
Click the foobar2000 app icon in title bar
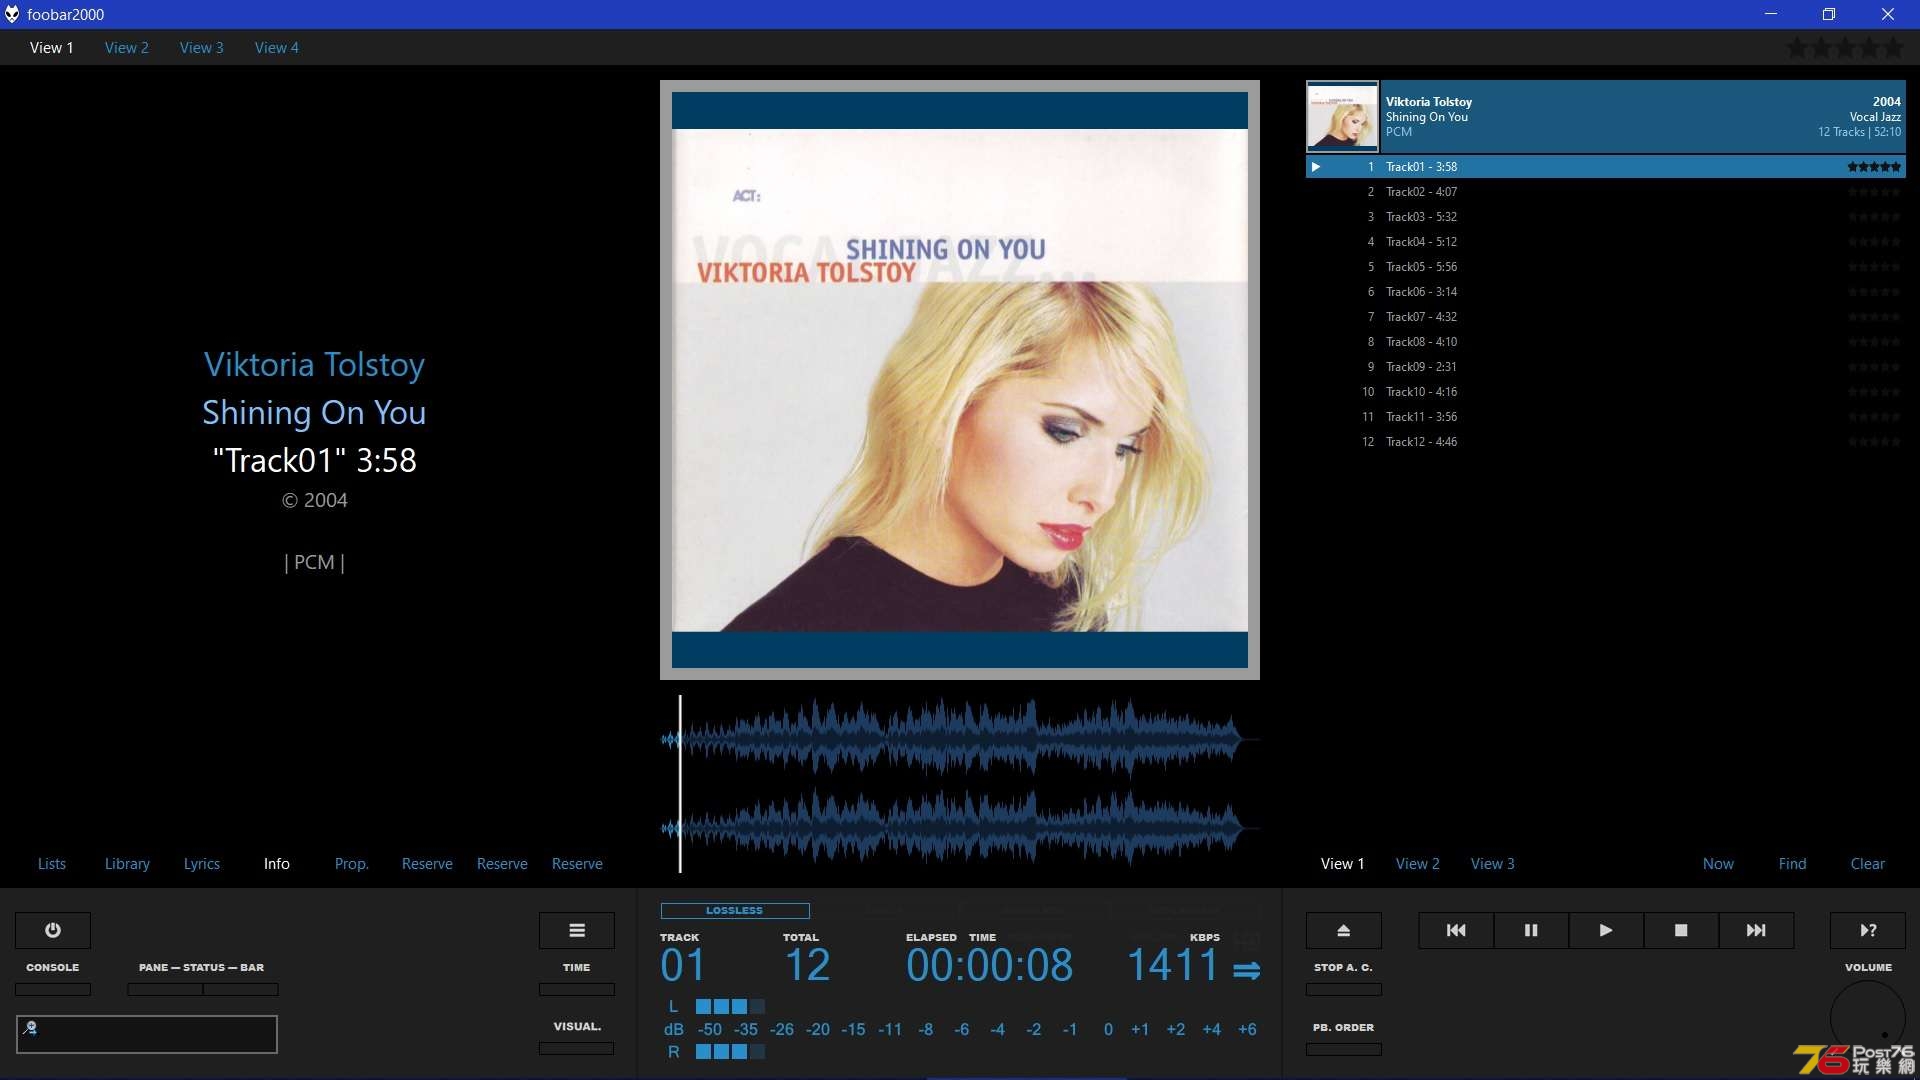click(12, 14)
